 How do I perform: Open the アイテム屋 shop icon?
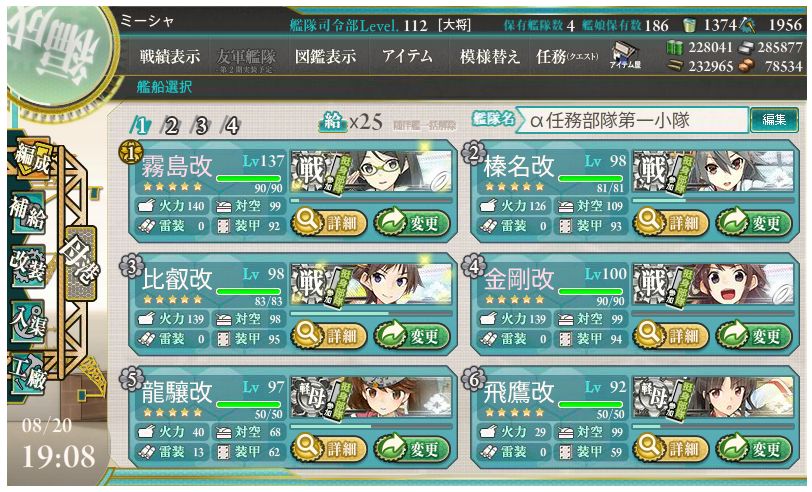pyautogui.click(x=626, y=55)
